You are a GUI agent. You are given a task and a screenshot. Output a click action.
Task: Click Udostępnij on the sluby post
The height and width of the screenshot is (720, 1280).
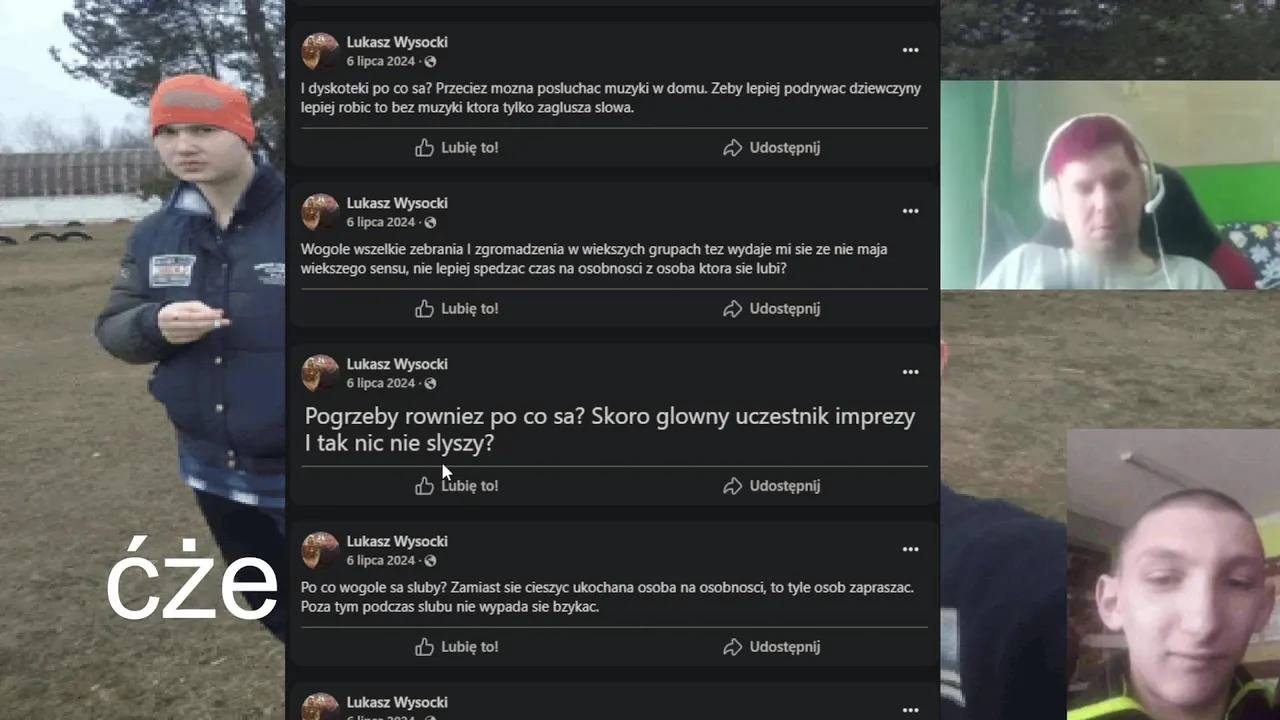click(771, 647)
